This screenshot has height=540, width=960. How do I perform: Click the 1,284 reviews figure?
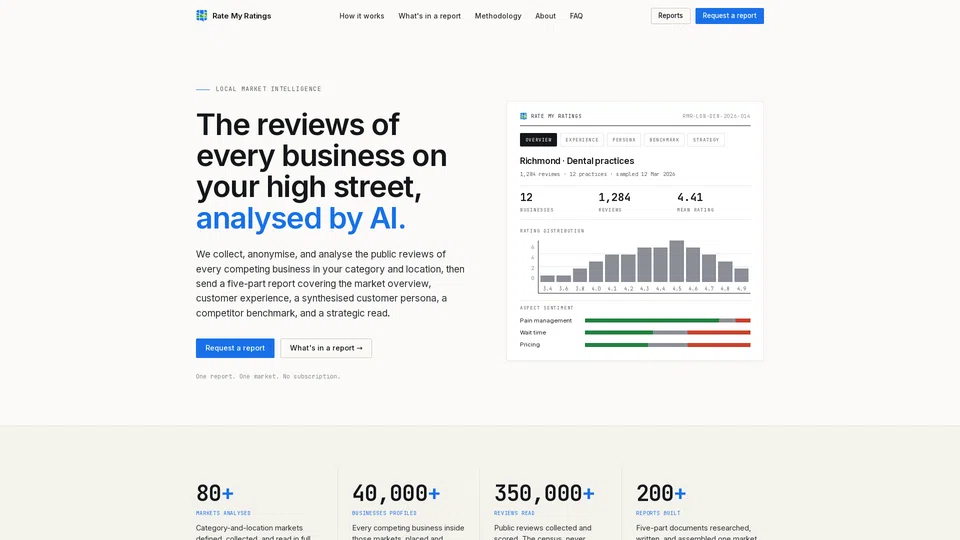pyautogui.click(x=614, y=197)
